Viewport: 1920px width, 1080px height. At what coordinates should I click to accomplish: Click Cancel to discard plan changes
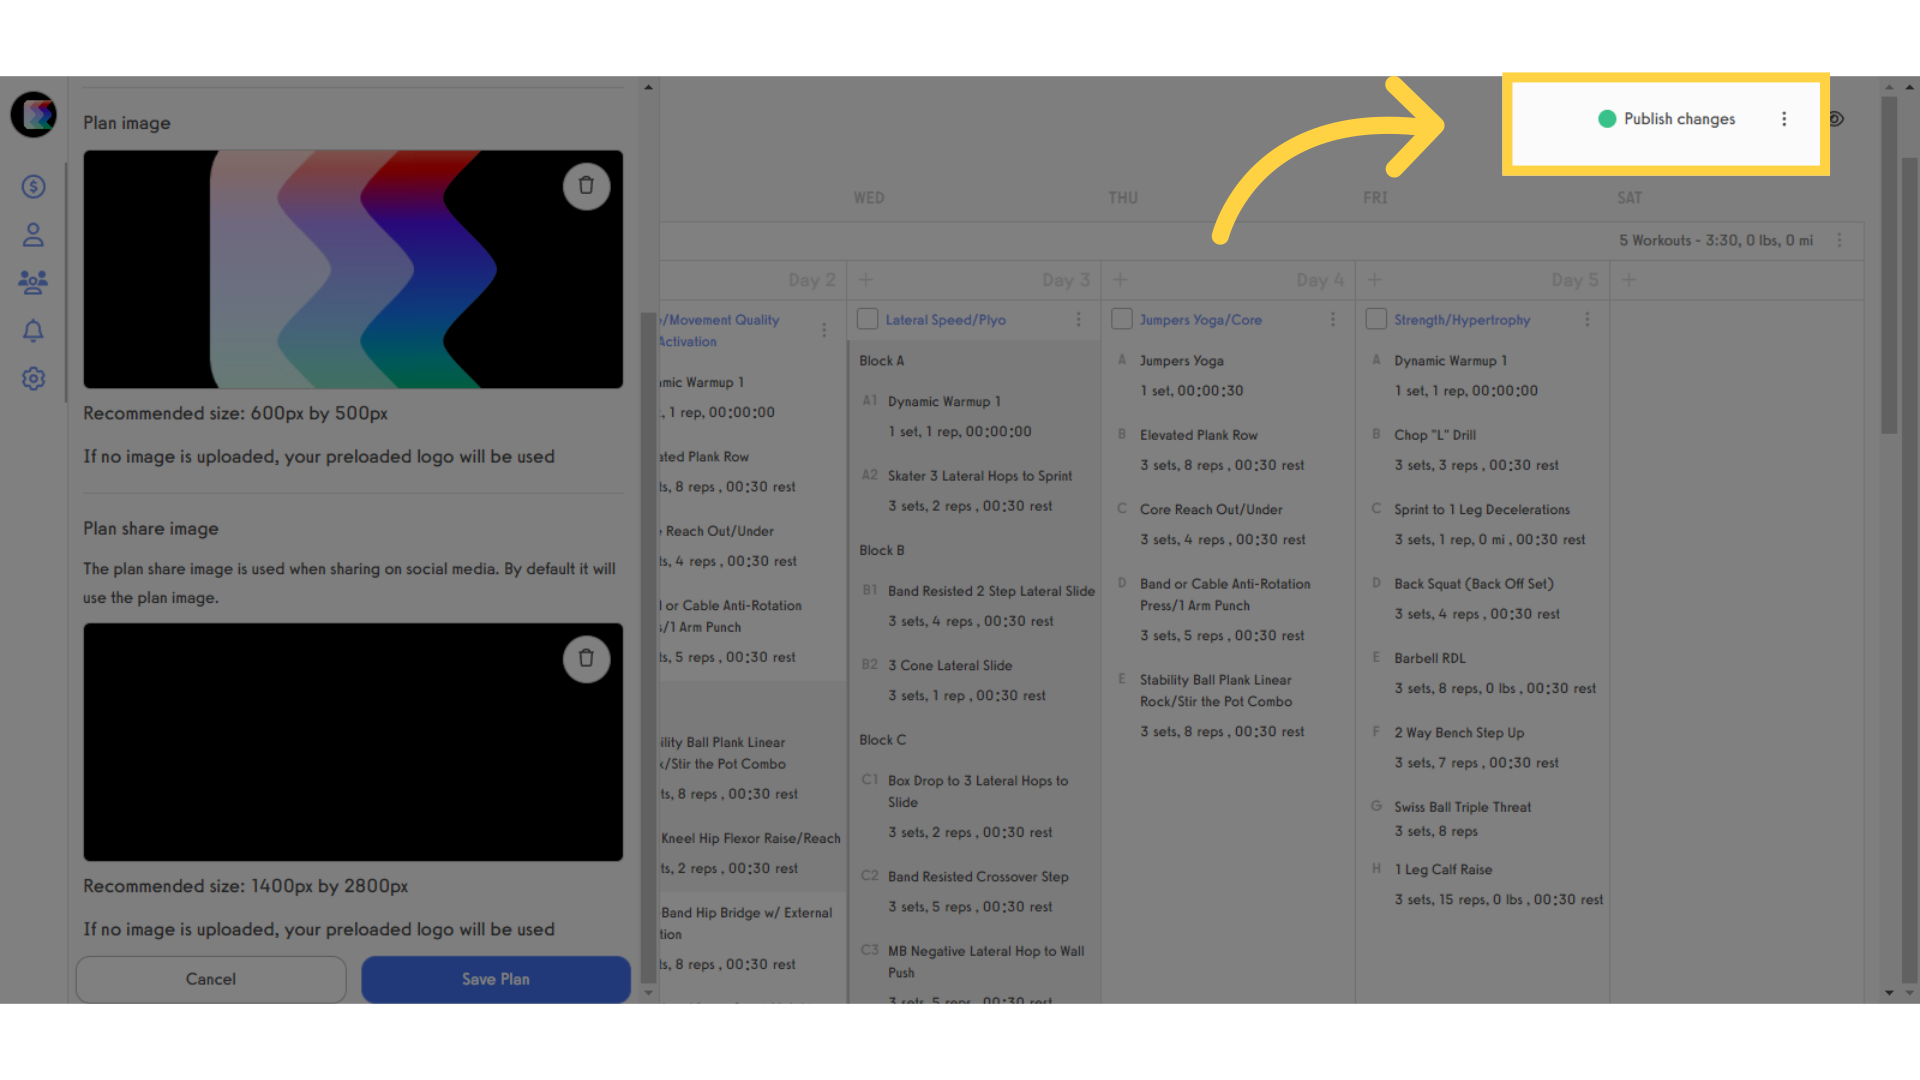click(210, 977)
